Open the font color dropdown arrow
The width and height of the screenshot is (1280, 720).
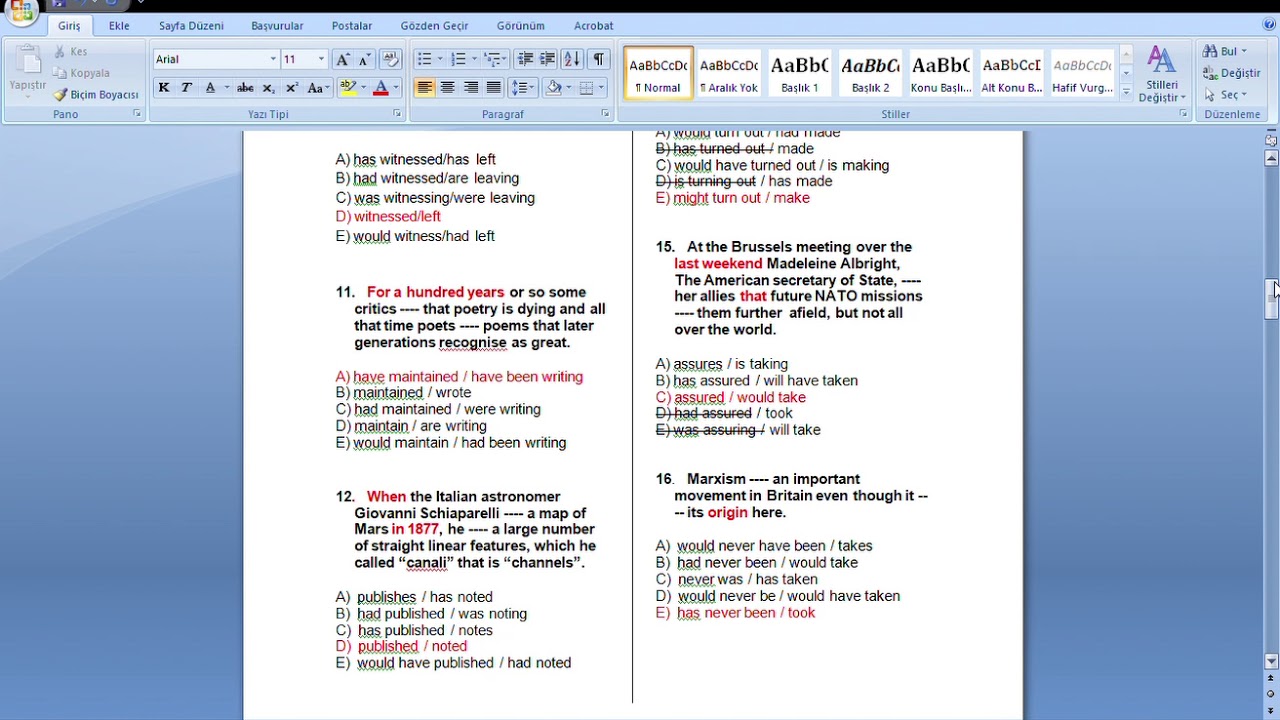(396, 88)
